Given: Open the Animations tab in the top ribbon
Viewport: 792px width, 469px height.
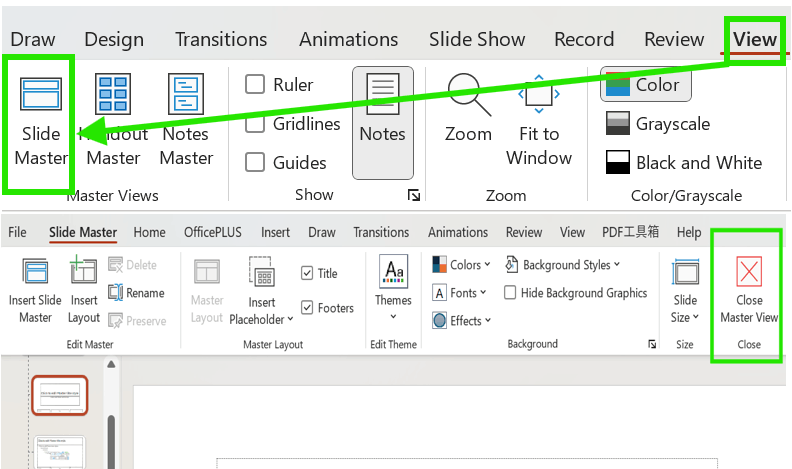Looking at the screenshot, I should point(349,39).
